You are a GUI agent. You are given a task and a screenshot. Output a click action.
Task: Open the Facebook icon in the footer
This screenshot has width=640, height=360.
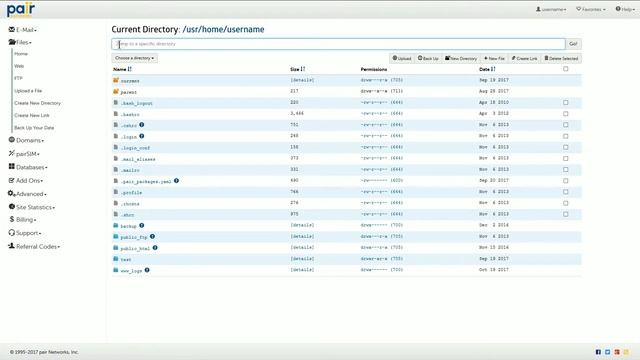[598, 352]
